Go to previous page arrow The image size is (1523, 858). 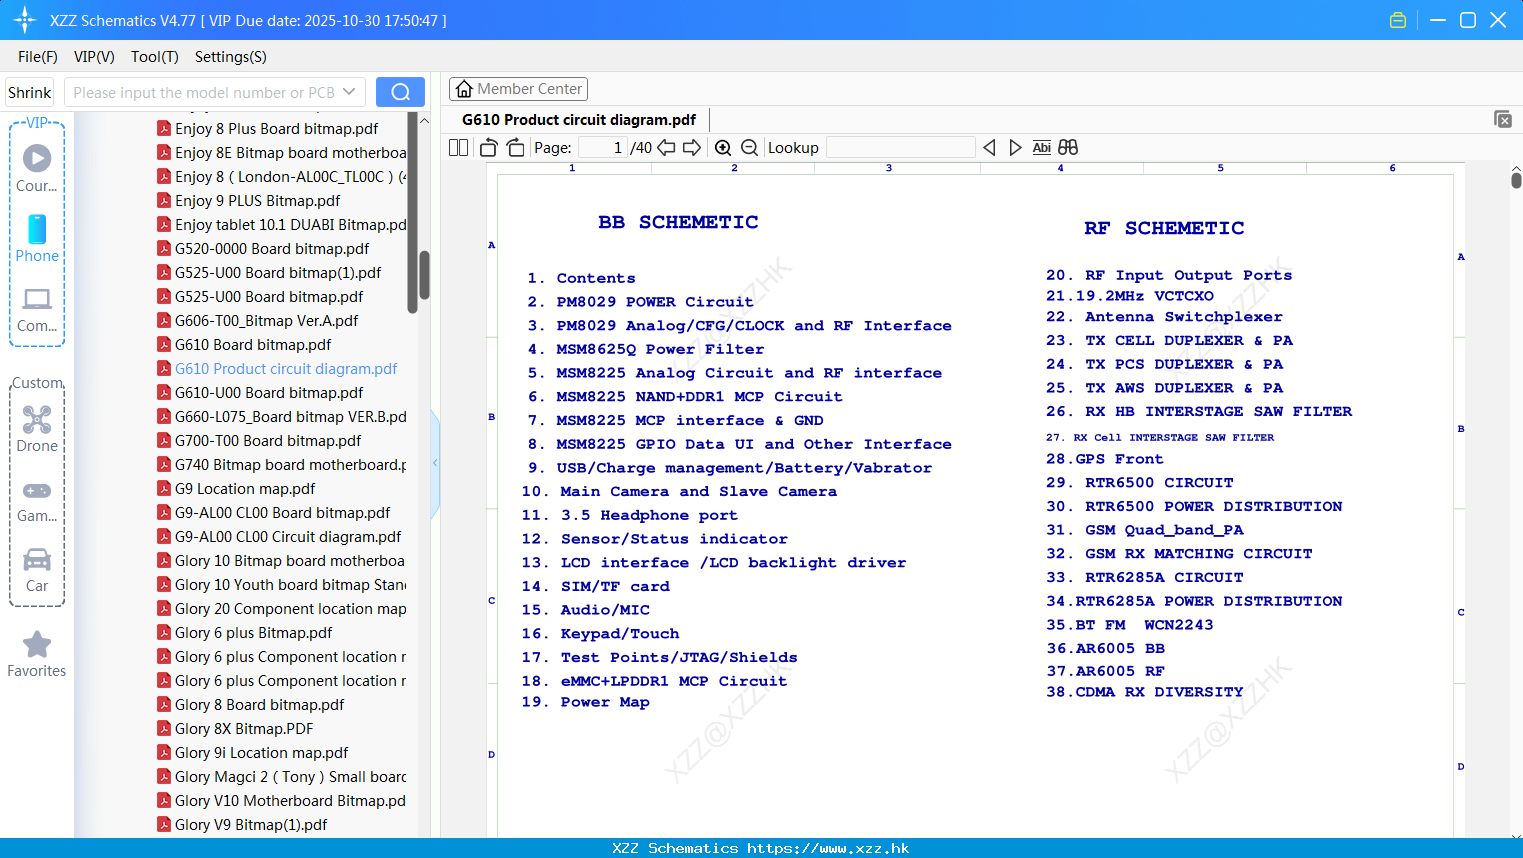click(x=666, y=147)
